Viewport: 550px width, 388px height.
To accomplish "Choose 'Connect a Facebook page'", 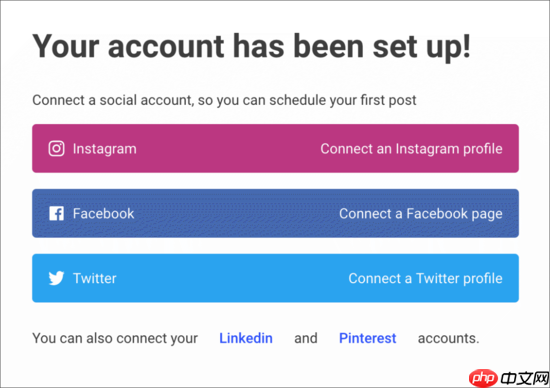I will click(421, 214).
